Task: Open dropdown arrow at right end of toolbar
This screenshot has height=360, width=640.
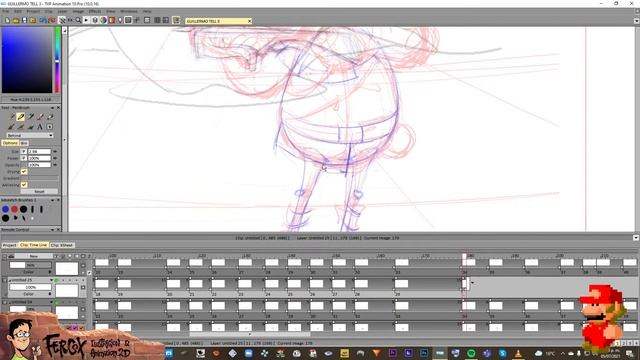Action: (636, 21)
